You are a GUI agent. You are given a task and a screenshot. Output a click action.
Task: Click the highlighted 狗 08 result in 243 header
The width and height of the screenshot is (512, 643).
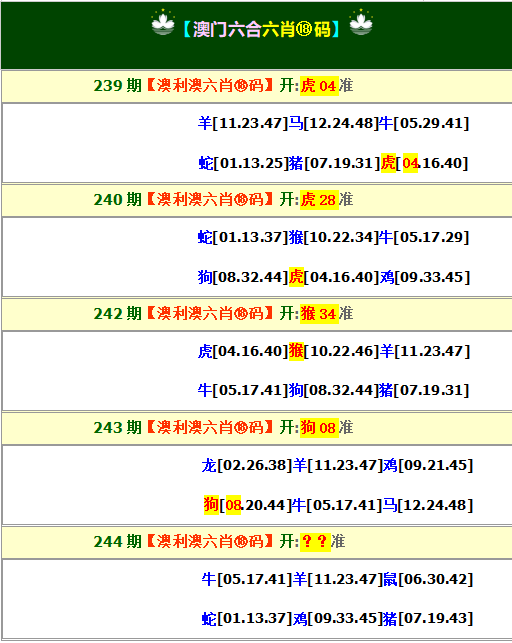[x=319, y=428]
